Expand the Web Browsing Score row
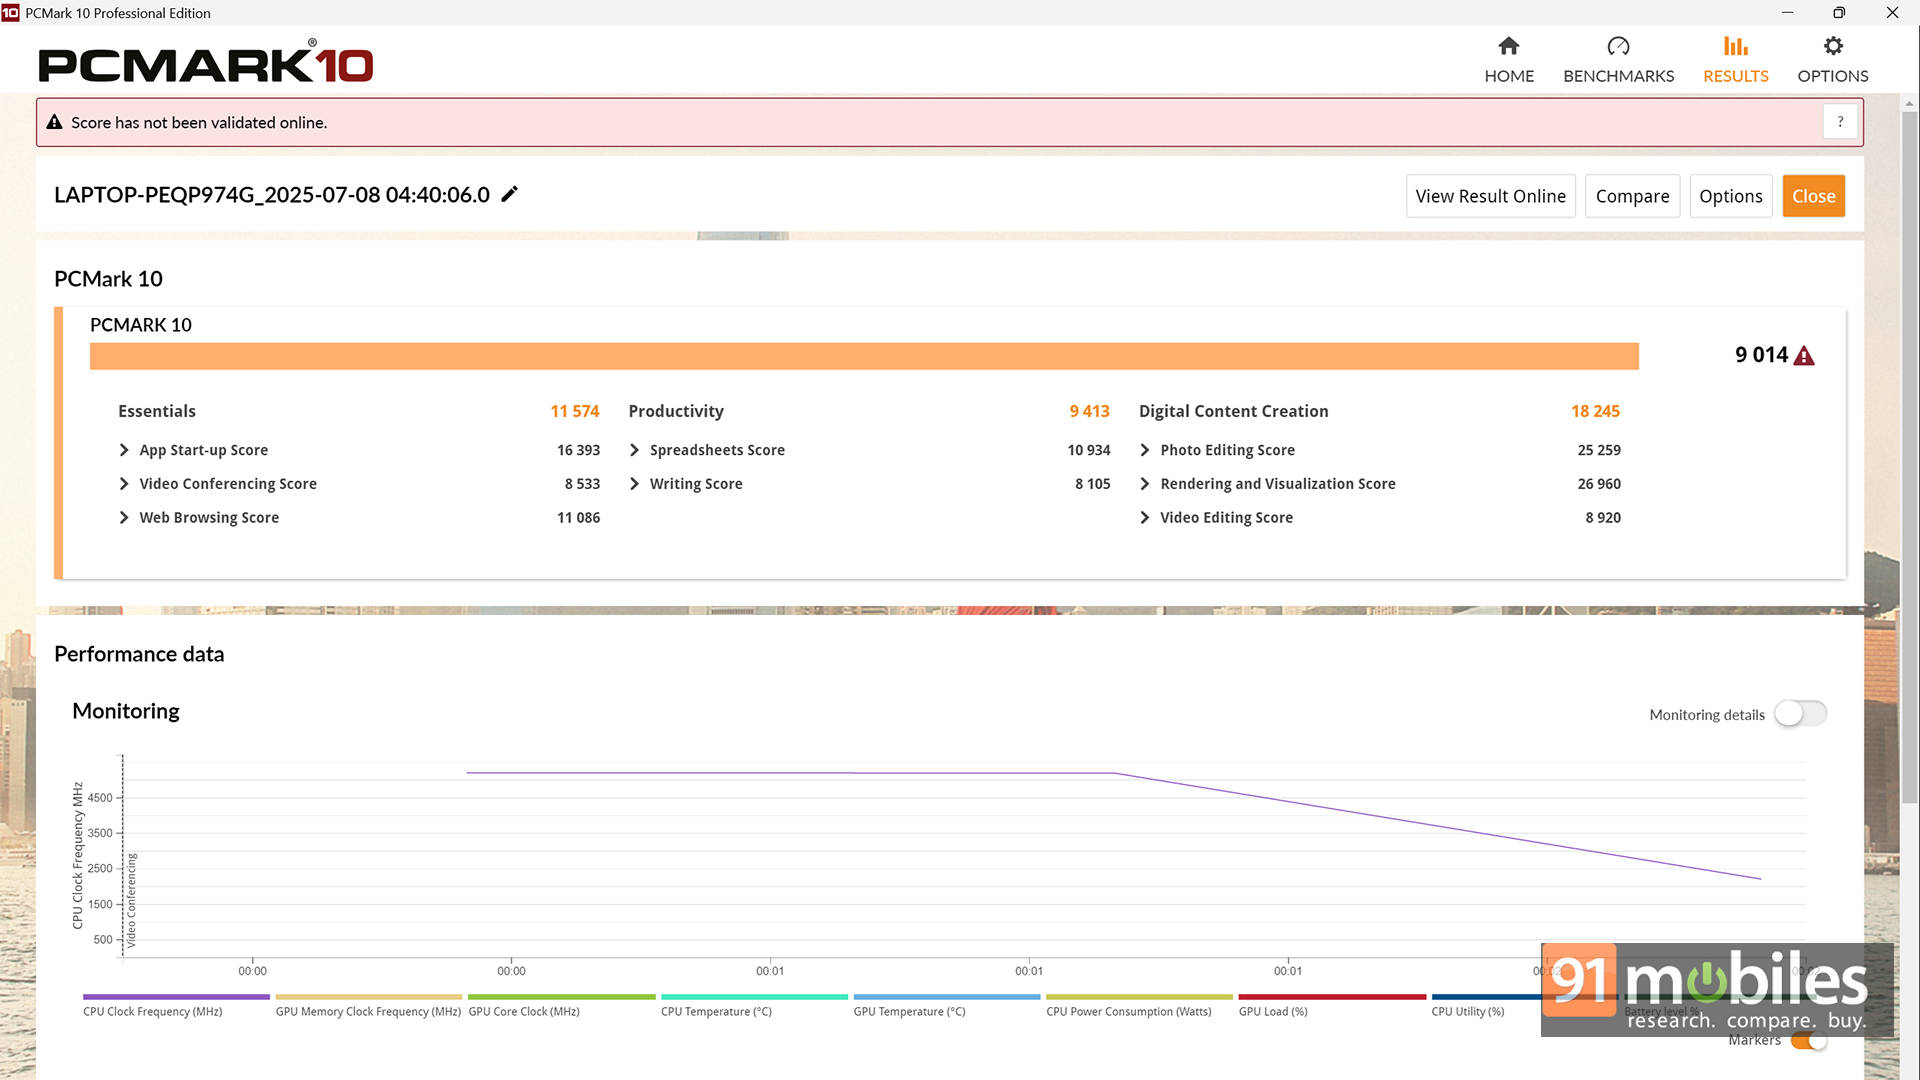The width and height of the screenshot is (1920, 1080). coord(124,518)
